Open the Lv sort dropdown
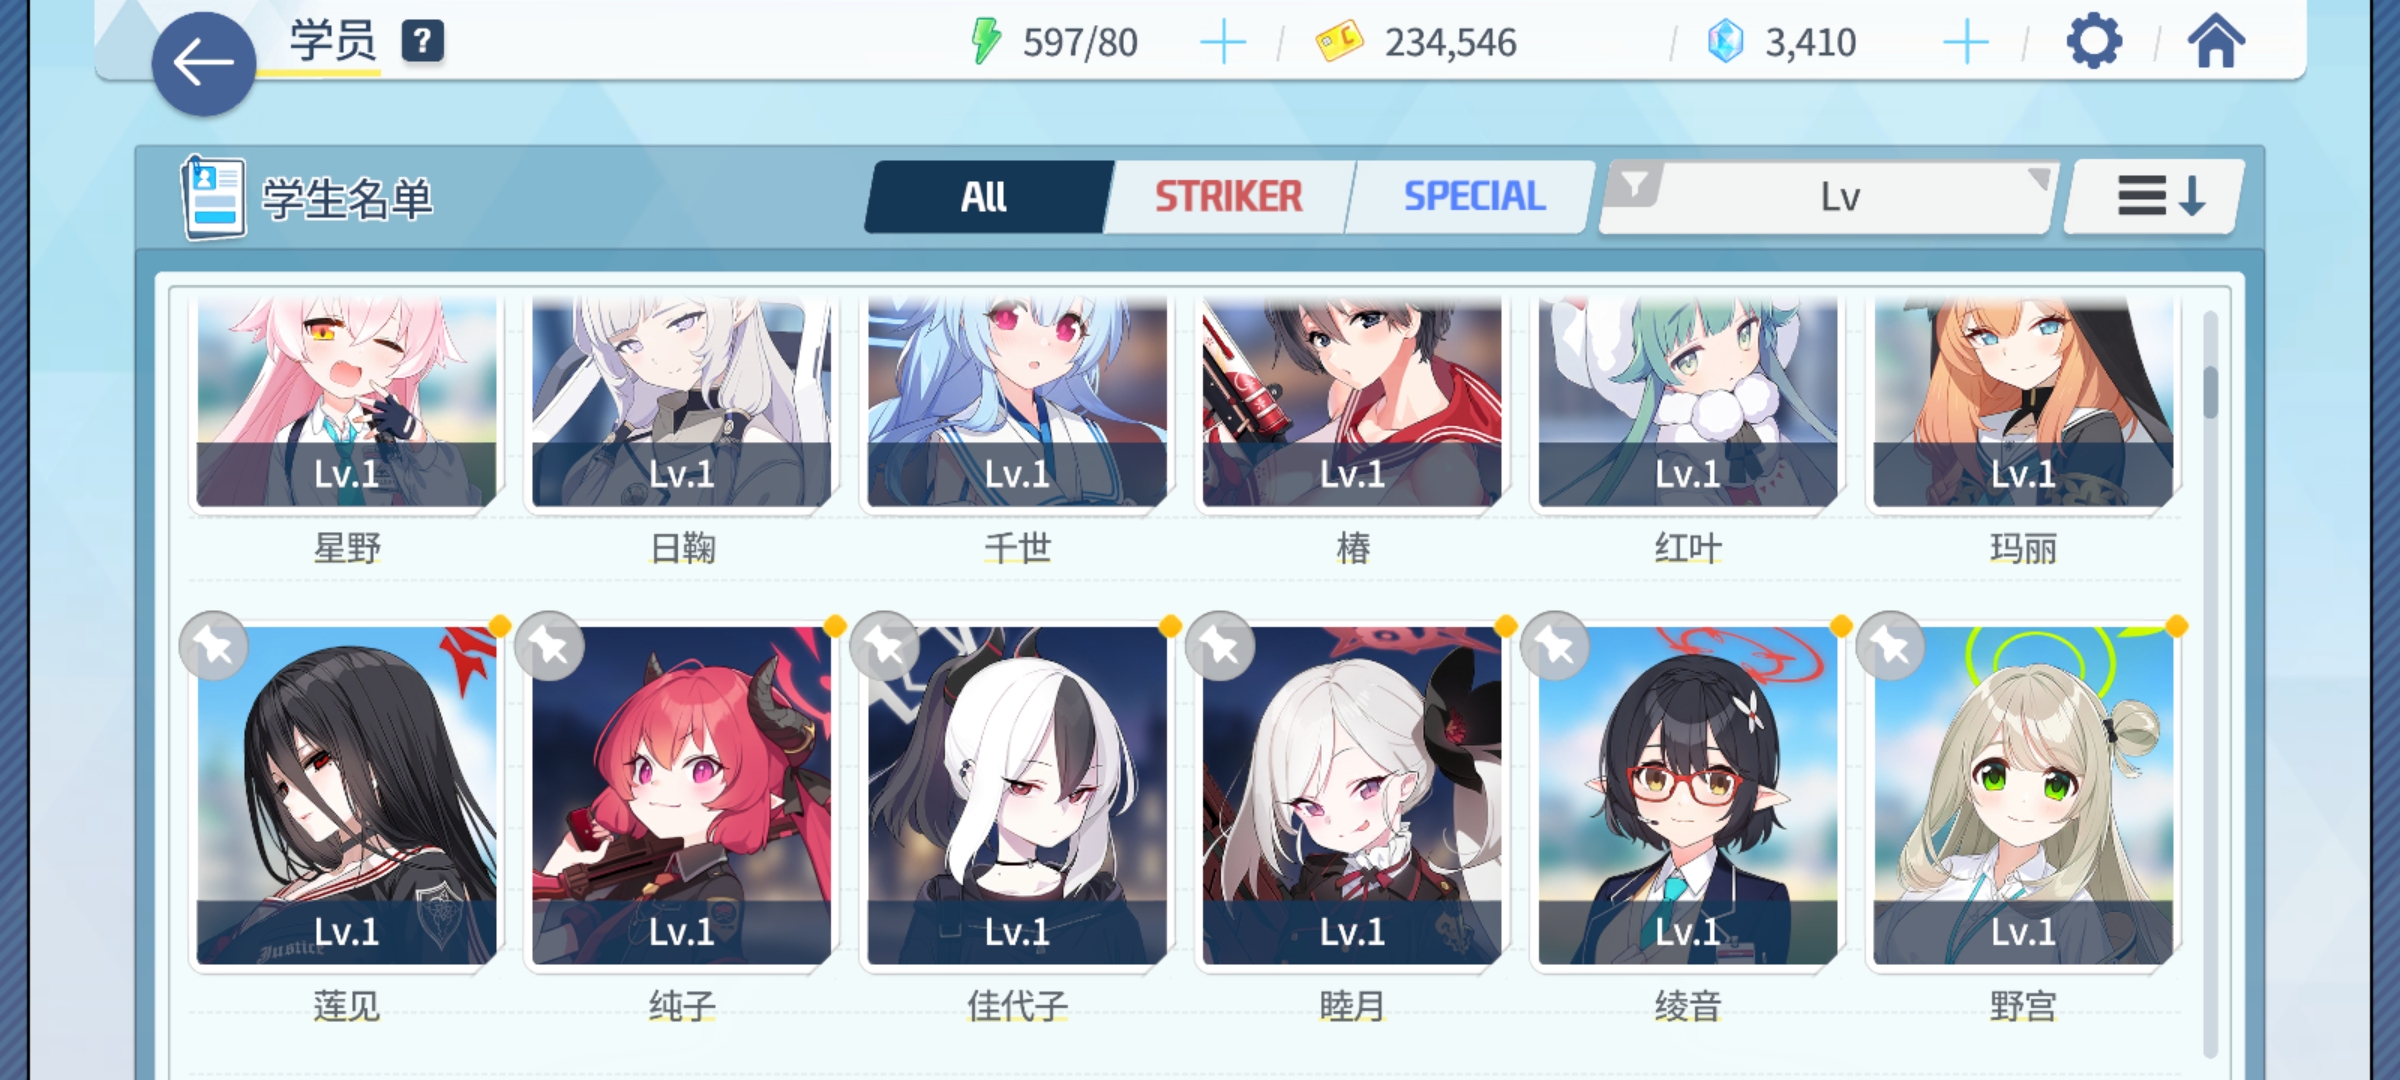Screen dimensions: 2400x1080 point(1840,197)
